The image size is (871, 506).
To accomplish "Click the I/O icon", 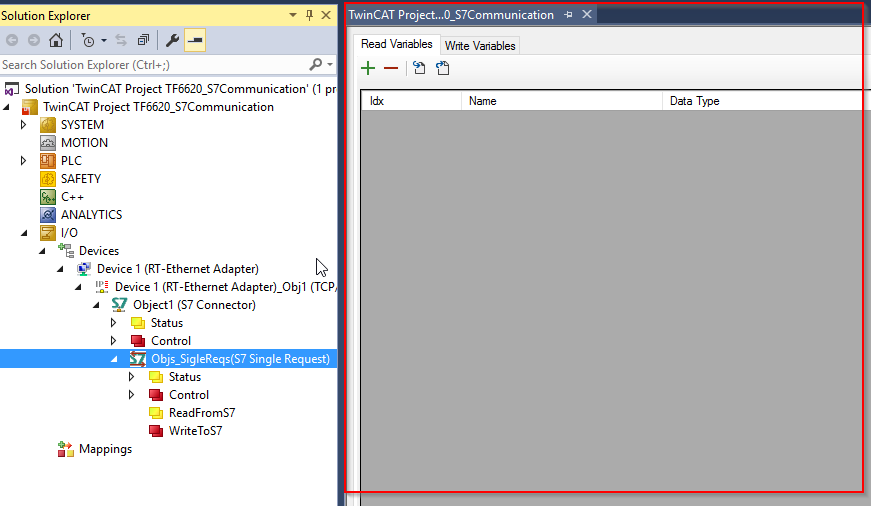I will pyautogui.click(x=48, y=233).
